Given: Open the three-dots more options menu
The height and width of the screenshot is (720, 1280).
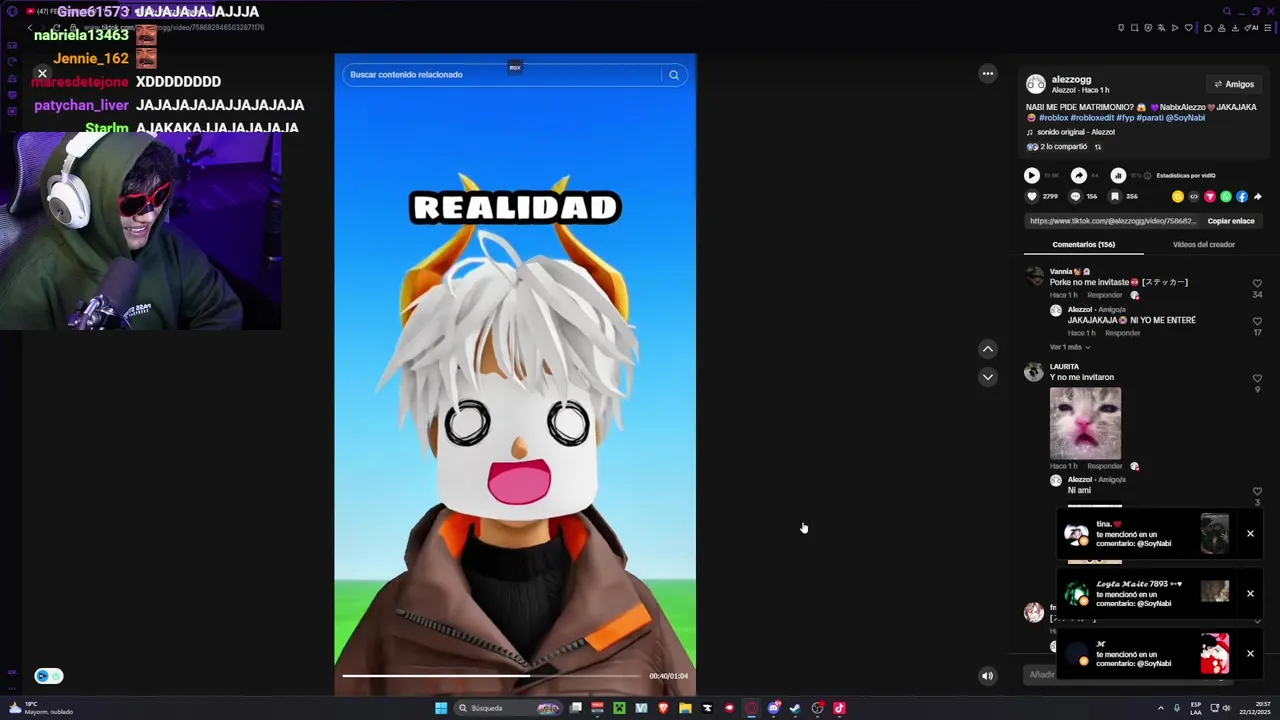Looking at the screenshot, I should 988,73.
